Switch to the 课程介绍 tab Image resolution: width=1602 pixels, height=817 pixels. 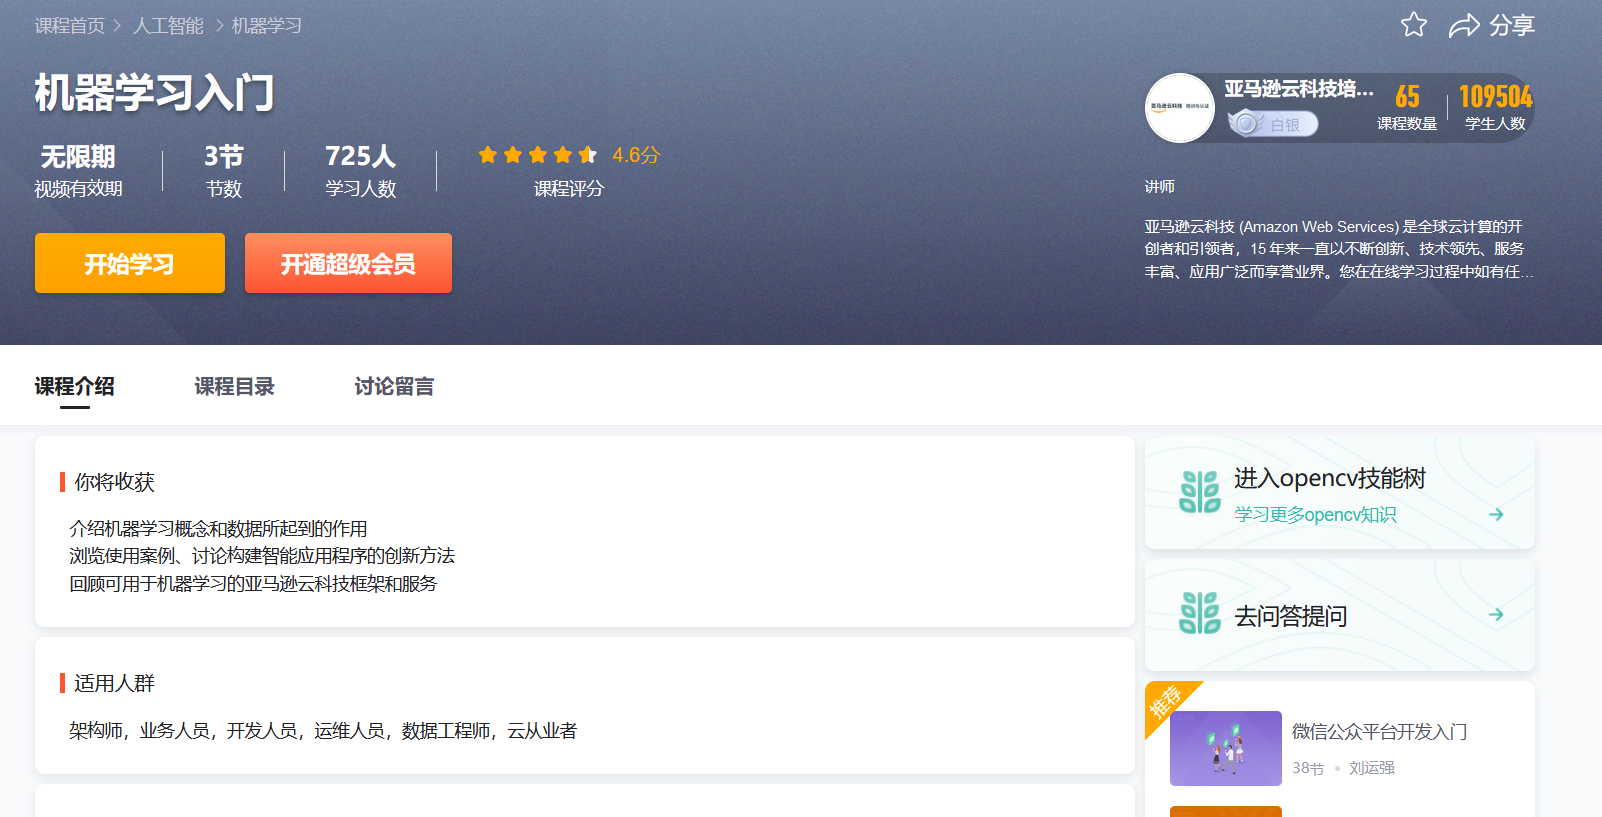coord(75,386)
